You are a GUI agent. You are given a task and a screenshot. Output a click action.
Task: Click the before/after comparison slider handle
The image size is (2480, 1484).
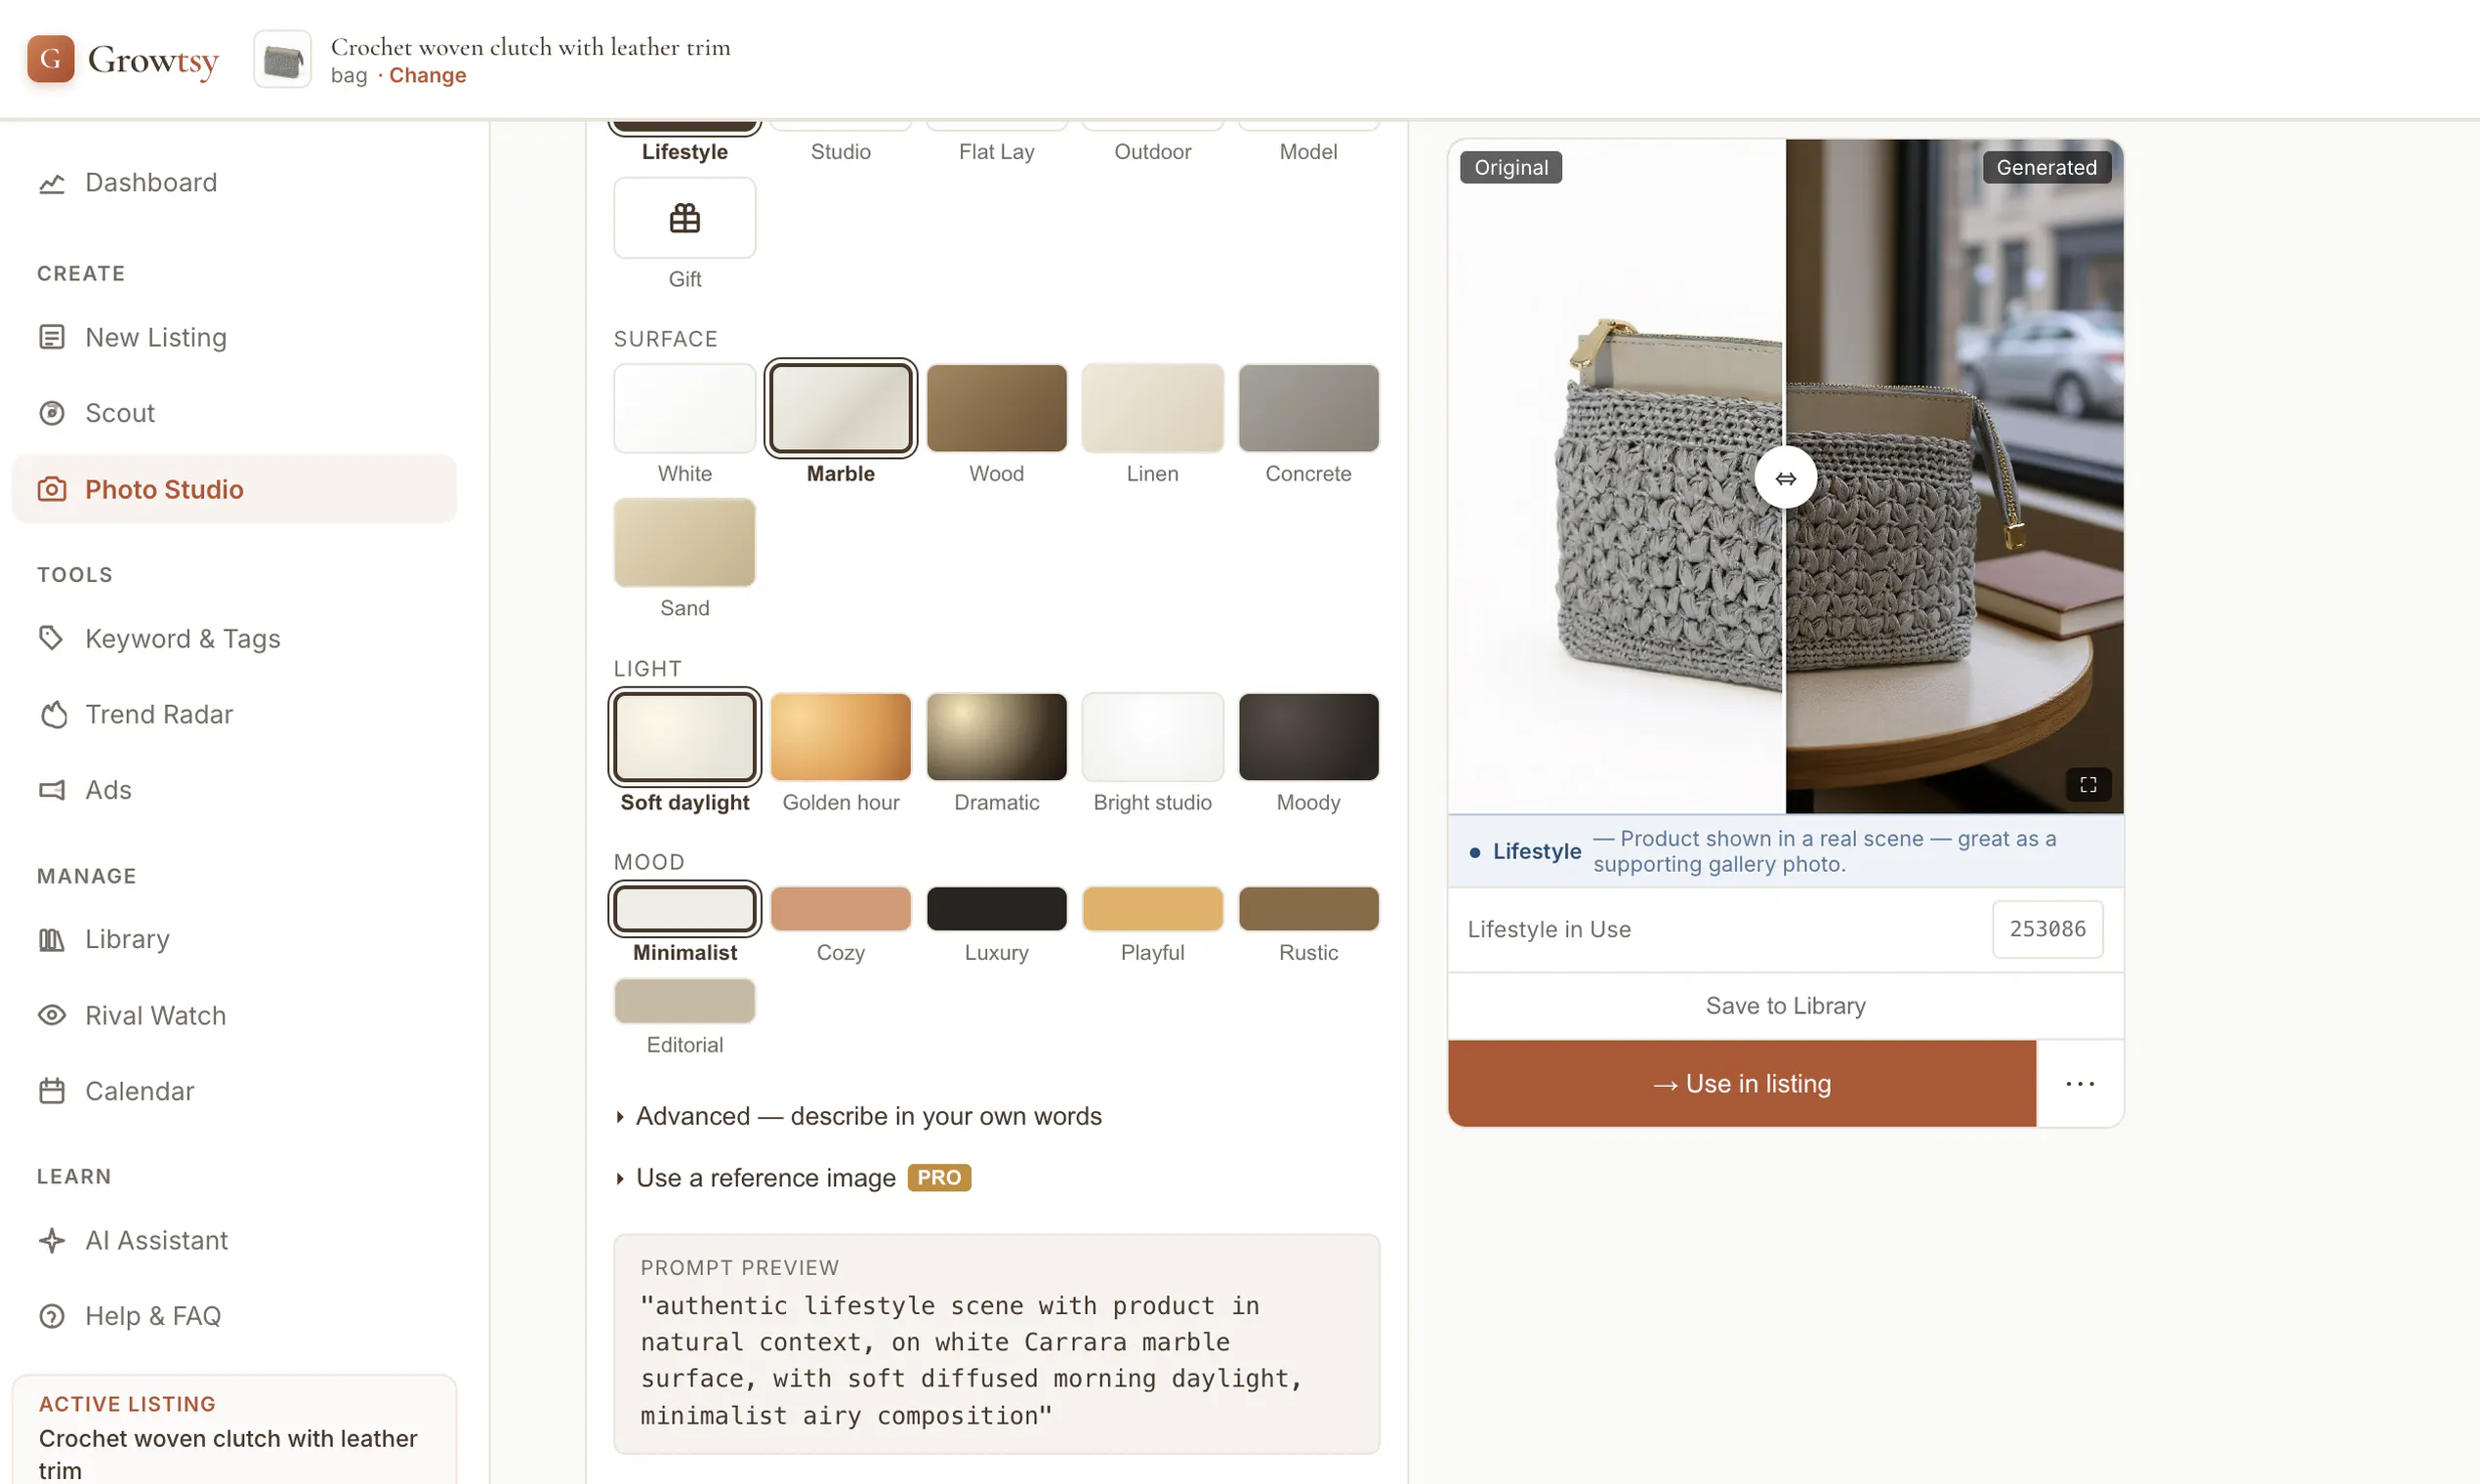point(1786,478)
